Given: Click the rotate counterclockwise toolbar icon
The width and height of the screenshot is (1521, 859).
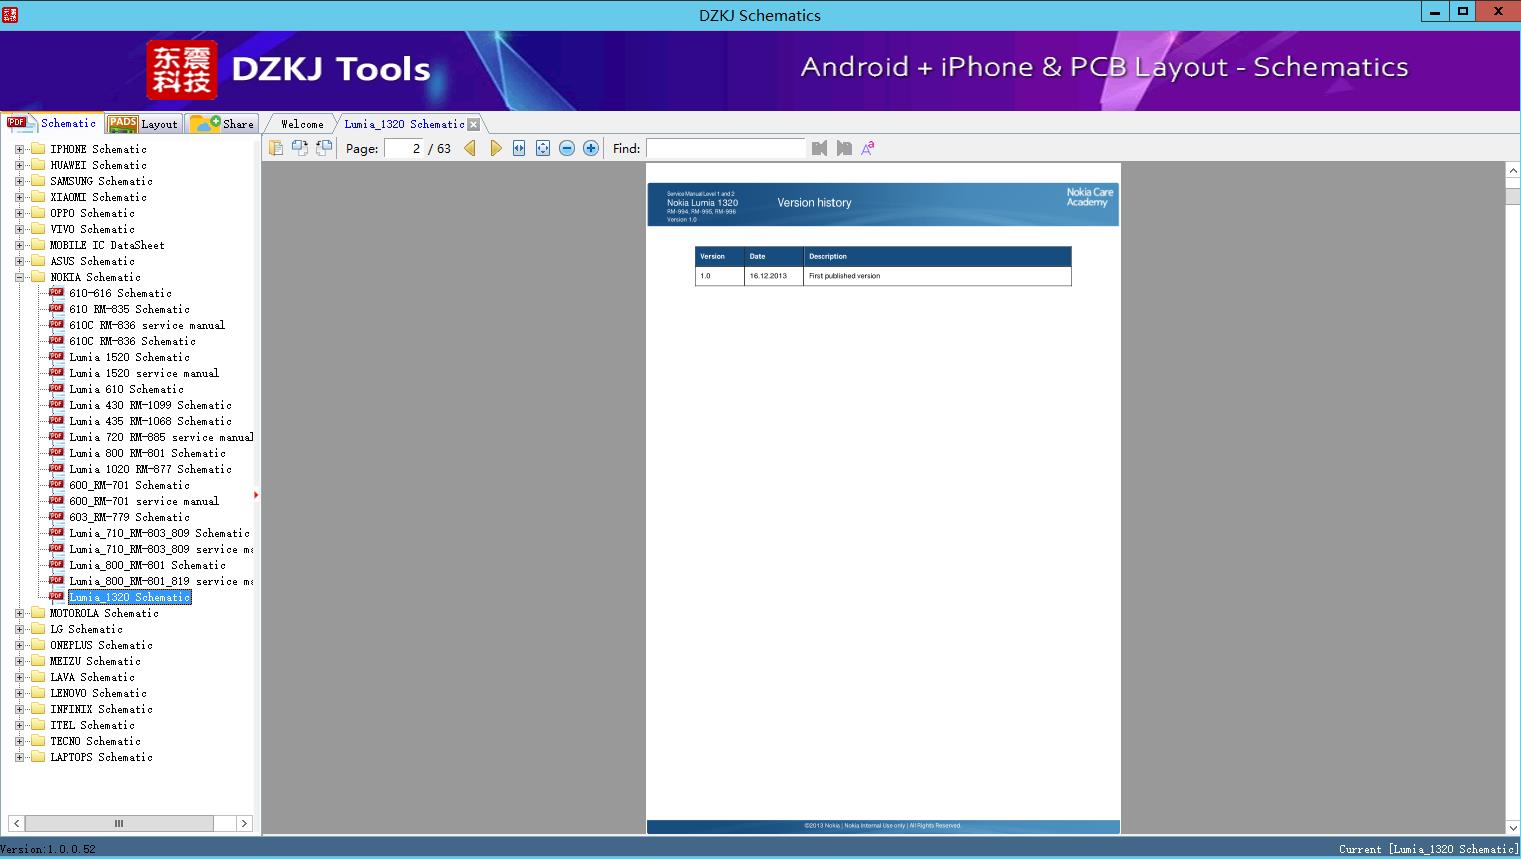Looking at the screenshot, I should tap(300, 148).
